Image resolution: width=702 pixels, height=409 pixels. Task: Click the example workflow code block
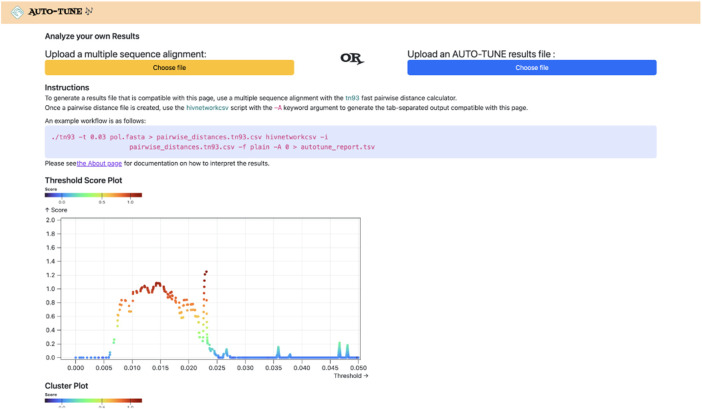pyautogui.click(x=350, y=141)
